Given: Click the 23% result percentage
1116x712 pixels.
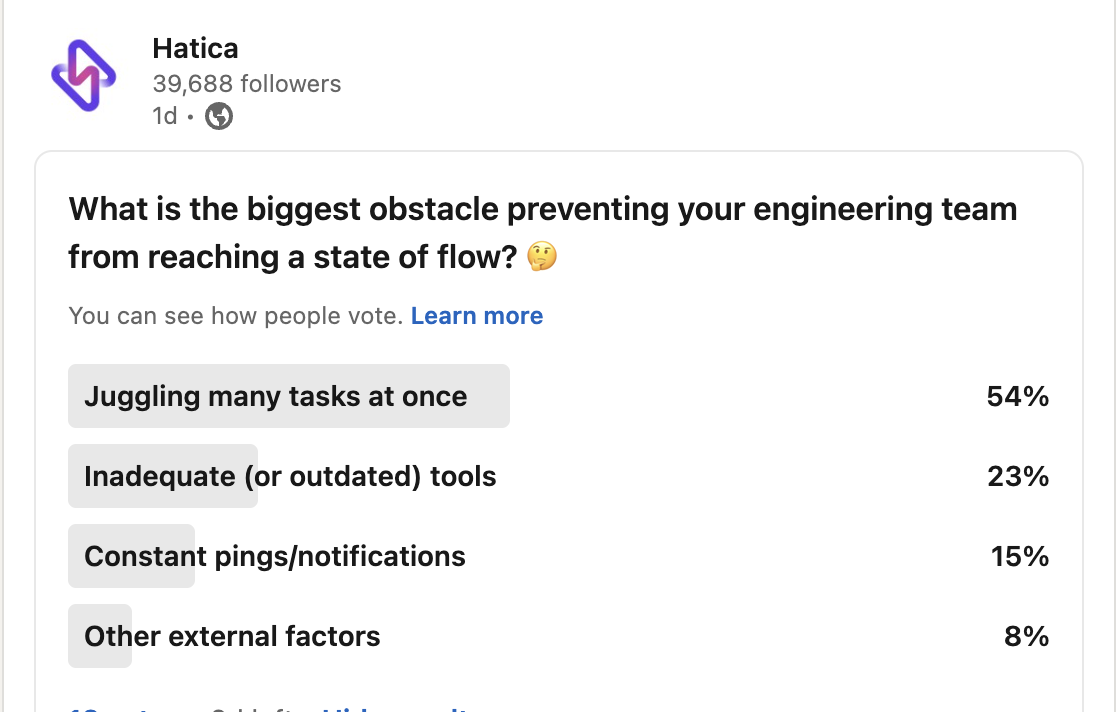Looking at the screenshot, I should tap(1017, 476).
